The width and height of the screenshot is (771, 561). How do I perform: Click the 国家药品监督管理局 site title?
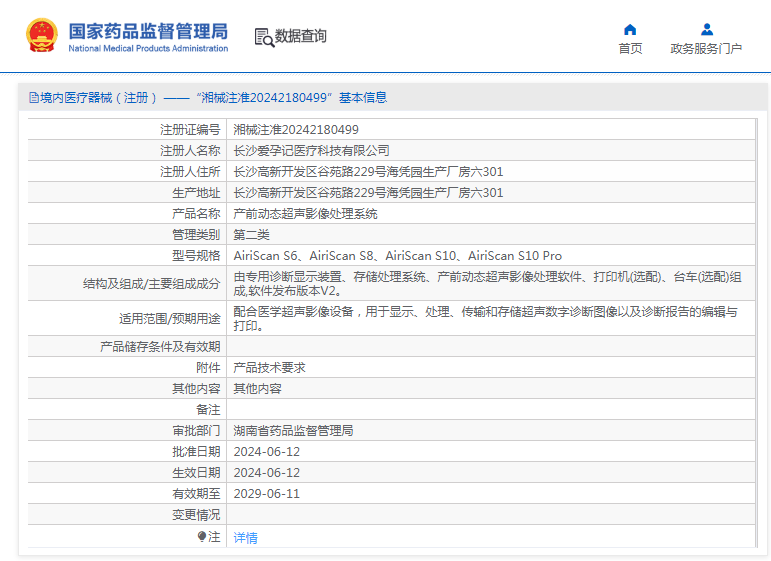pyautogui.click(x=148, y=30)
